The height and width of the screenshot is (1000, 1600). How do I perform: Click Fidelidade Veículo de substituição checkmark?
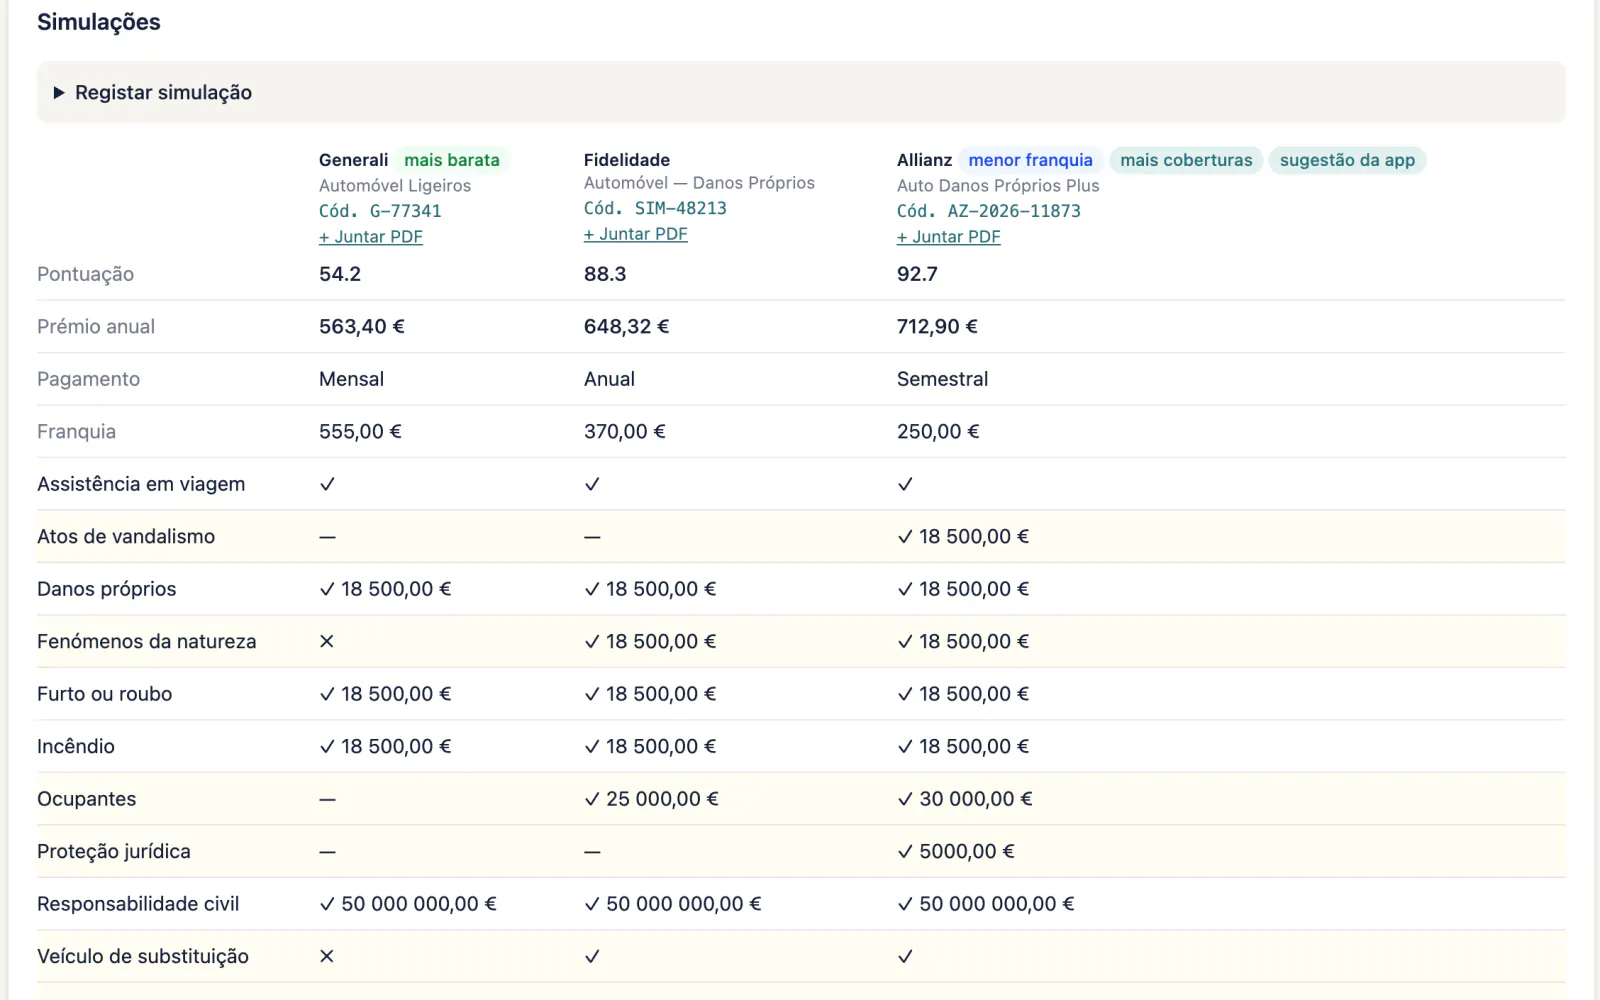(x=592, y=956)
